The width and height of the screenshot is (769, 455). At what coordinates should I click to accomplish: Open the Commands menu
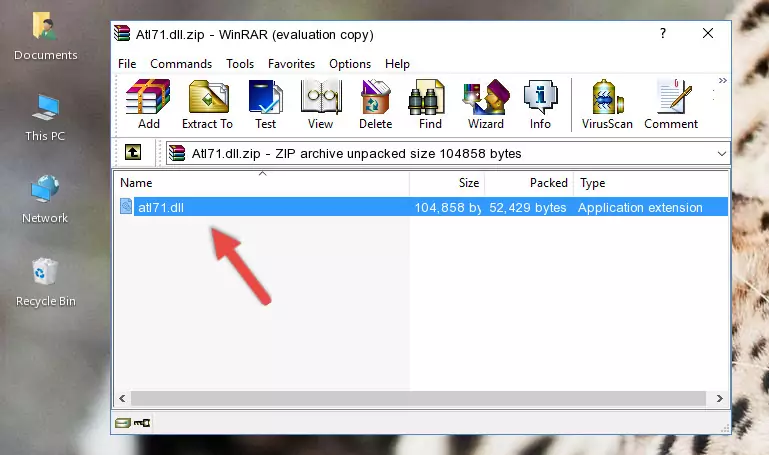pyautogui.click(x=181, y=64)
